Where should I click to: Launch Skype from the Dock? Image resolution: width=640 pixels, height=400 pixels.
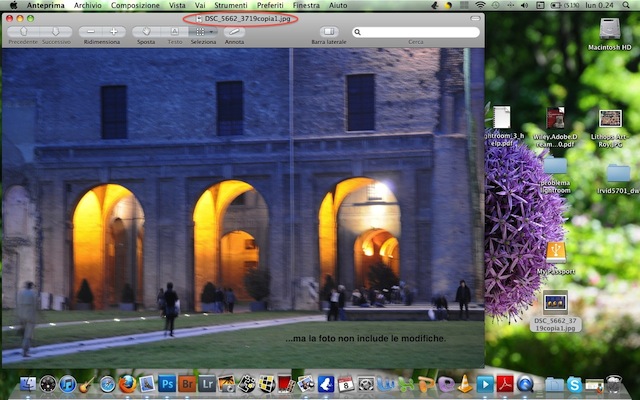click(x=574, y=384)
